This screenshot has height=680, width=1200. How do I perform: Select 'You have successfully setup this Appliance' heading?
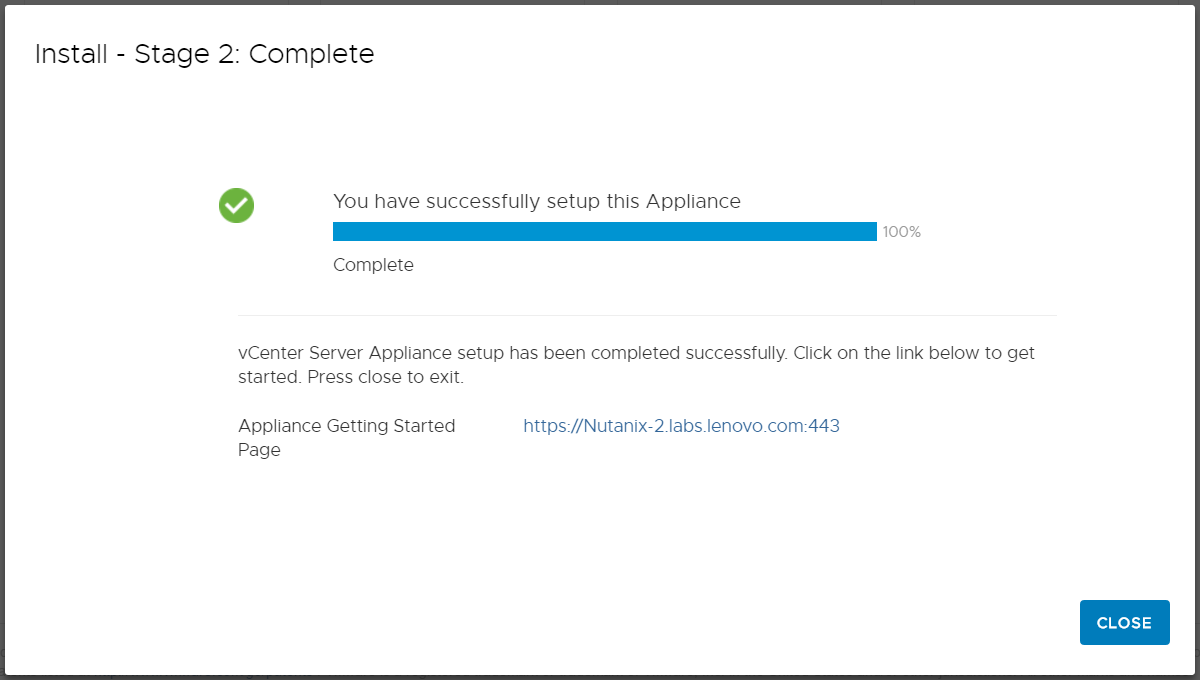(537, 202)
